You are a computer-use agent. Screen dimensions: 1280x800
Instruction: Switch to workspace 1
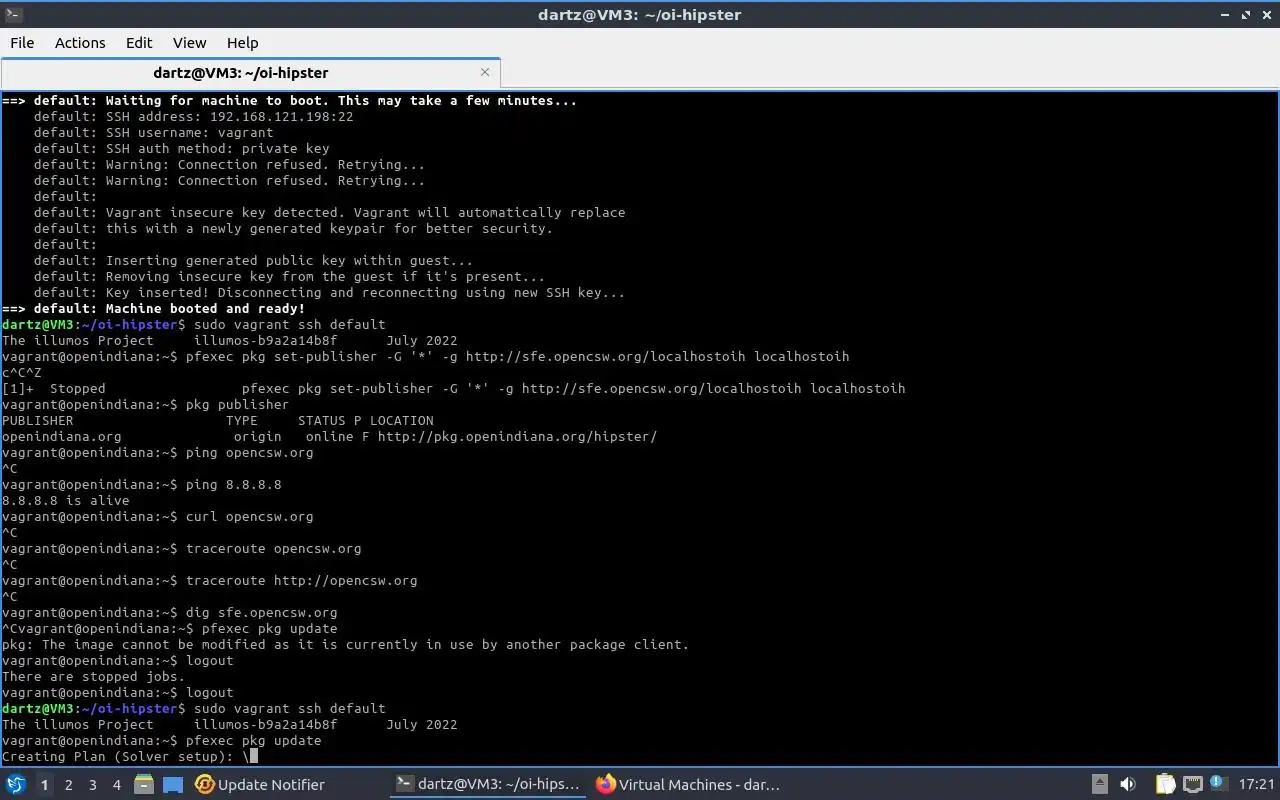click(x=44, y=785)
